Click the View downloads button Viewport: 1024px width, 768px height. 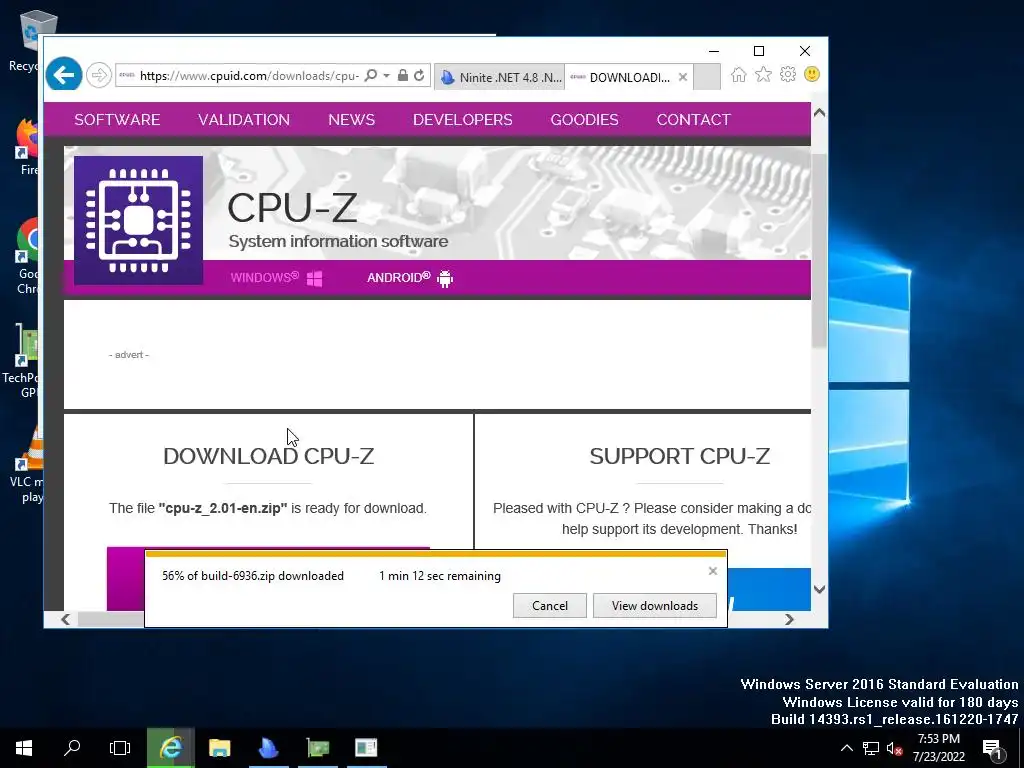coord(654,605)
